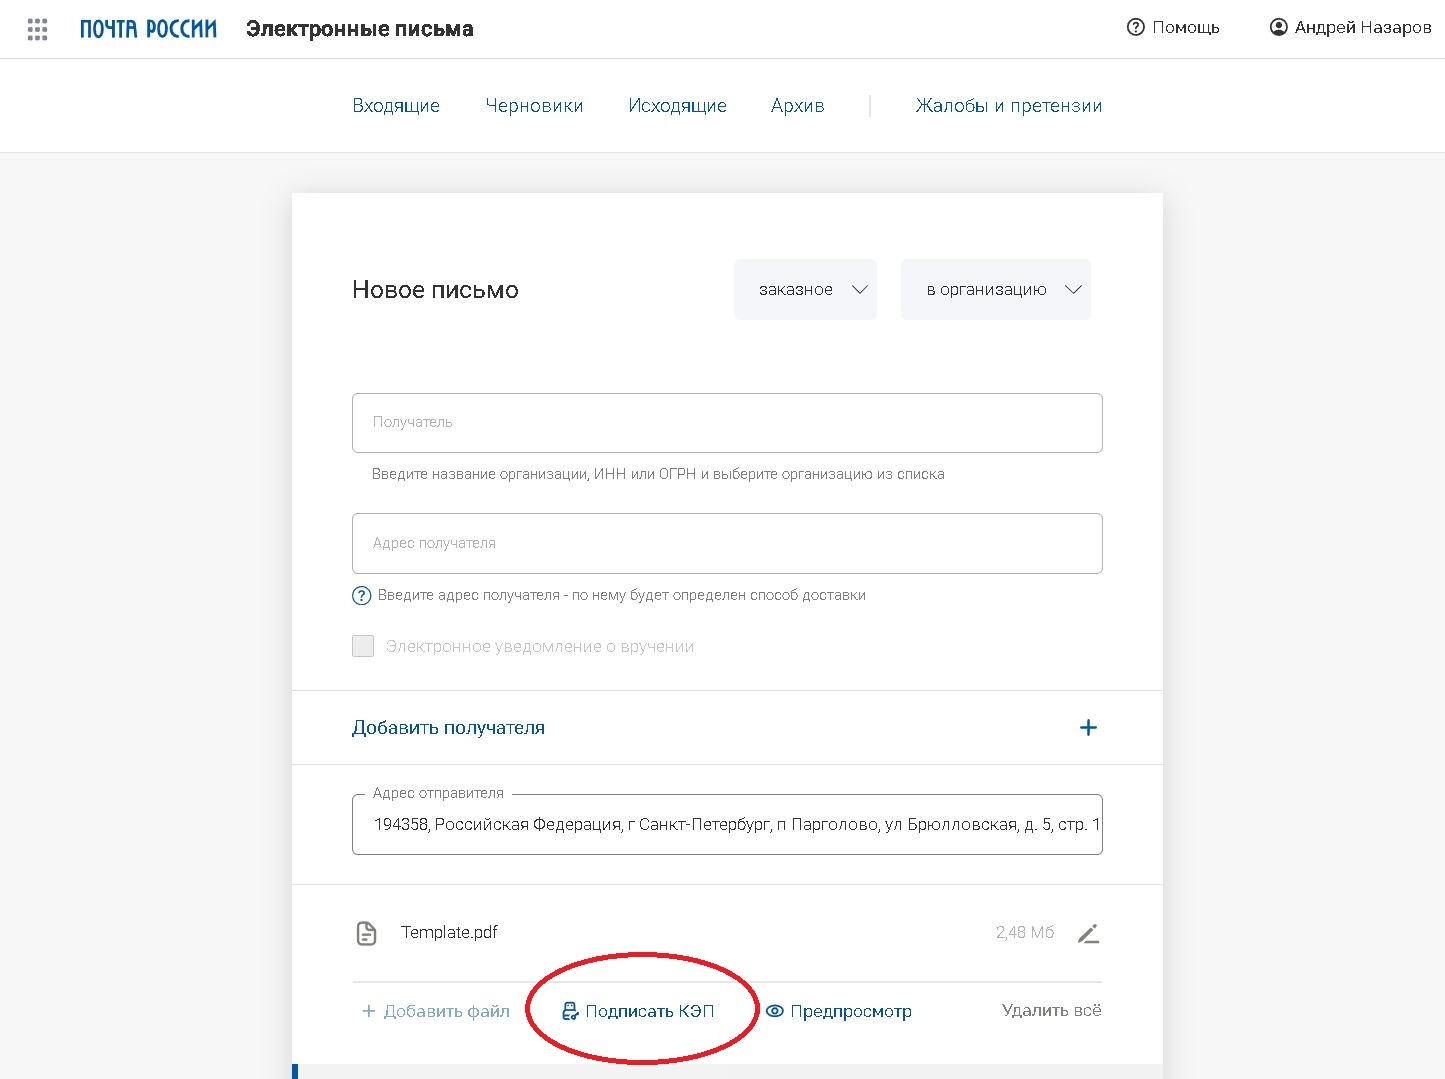Image resolution: width=1445 pixels, height=1079 pixels.
Task: Click the pencil edit icon for Template.pdf
Action: pyautogui.click(x=1088, y=934)
